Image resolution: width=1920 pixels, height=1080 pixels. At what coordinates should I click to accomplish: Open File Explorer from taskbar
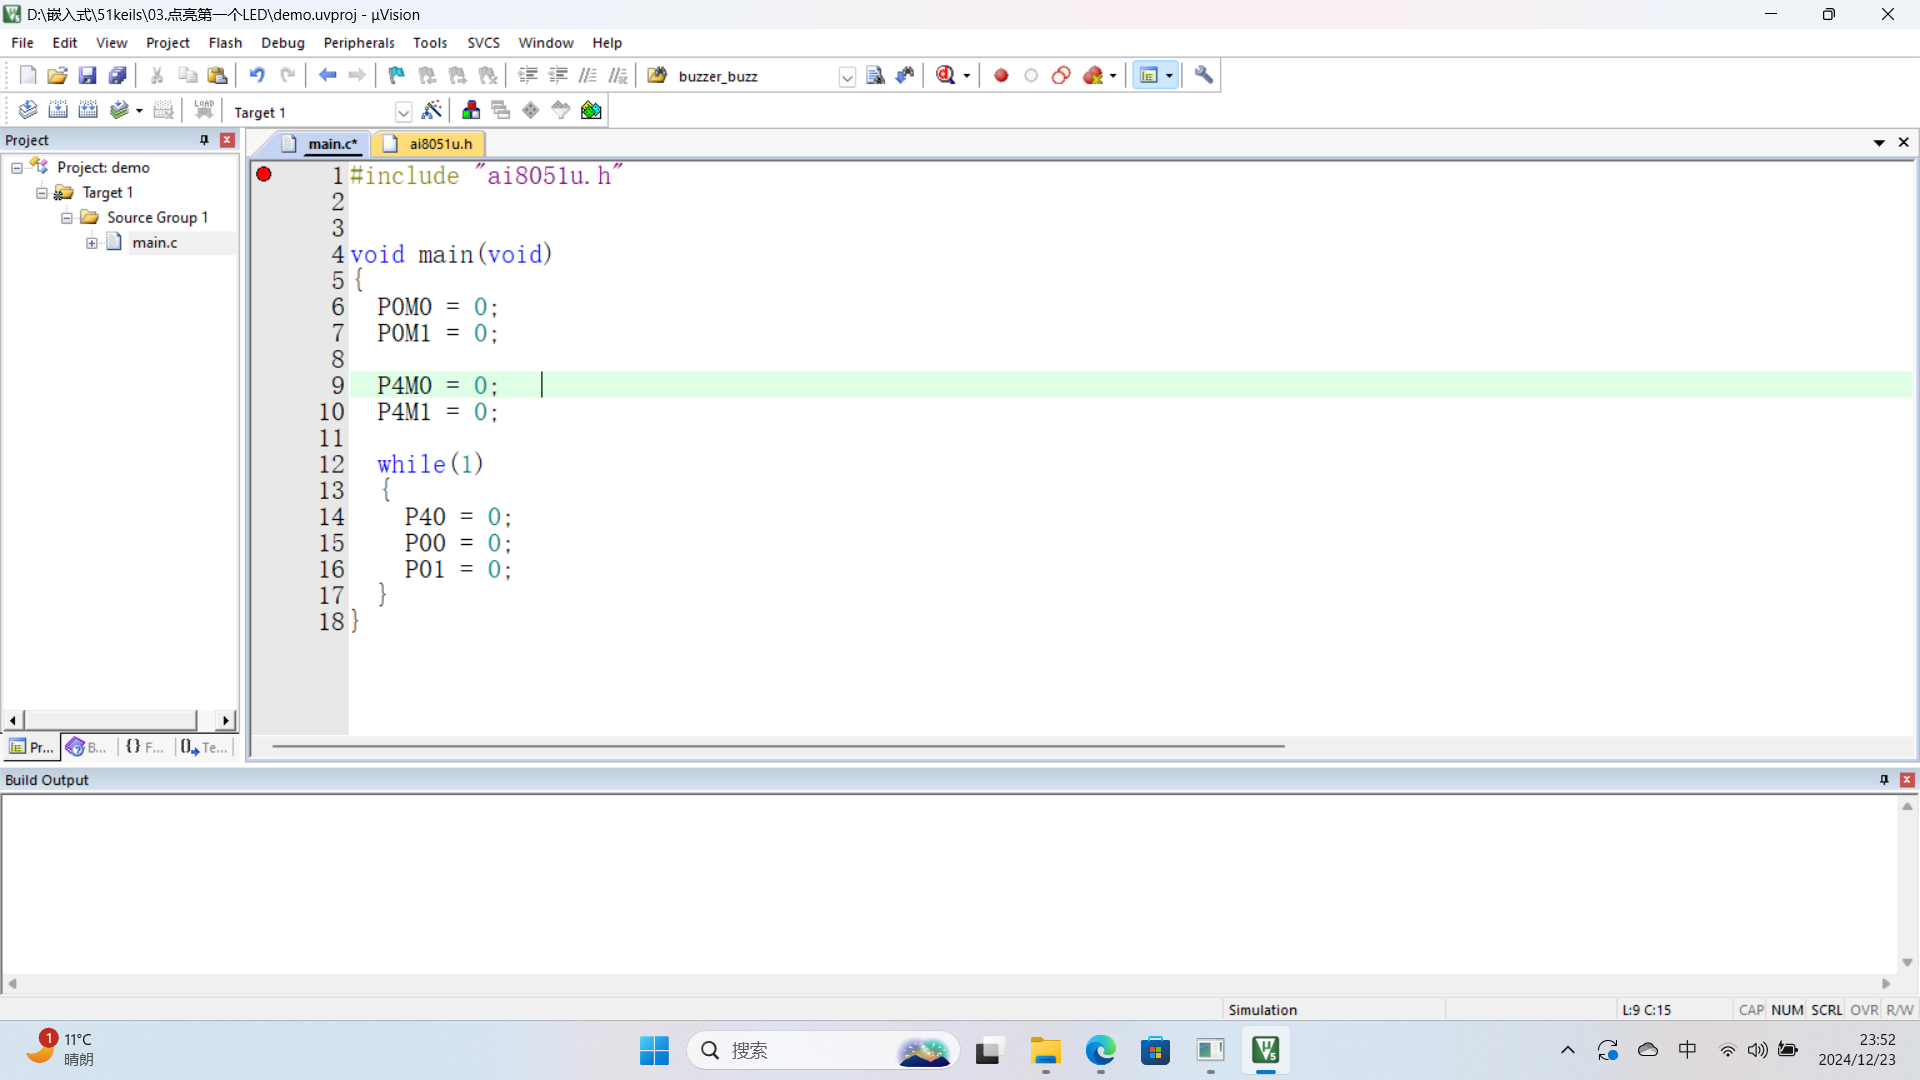coord(1046,1050)
